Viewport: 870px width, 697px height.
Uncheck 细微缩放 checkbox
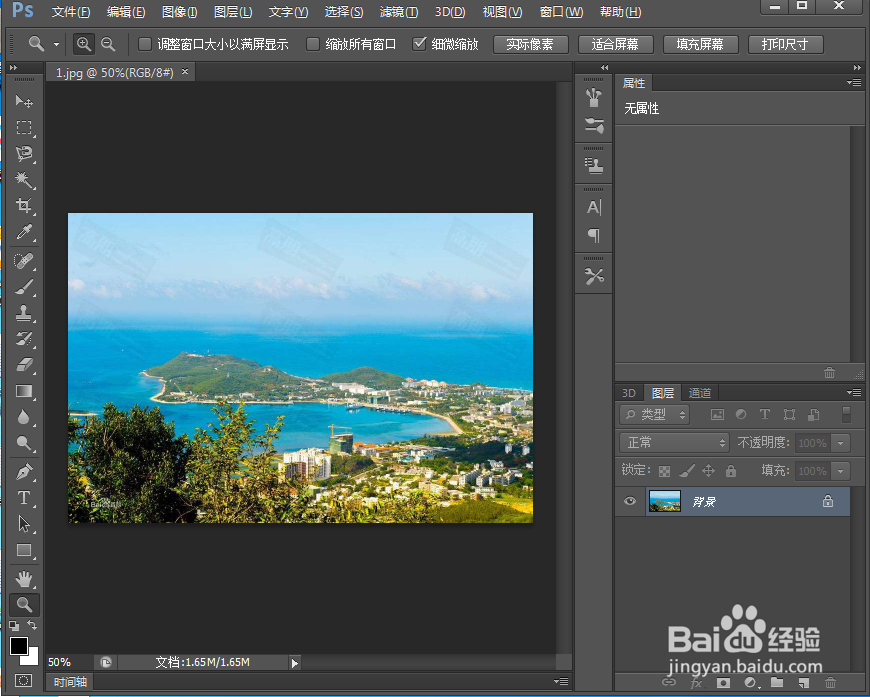pyautogui.click(x=419, y=44)
